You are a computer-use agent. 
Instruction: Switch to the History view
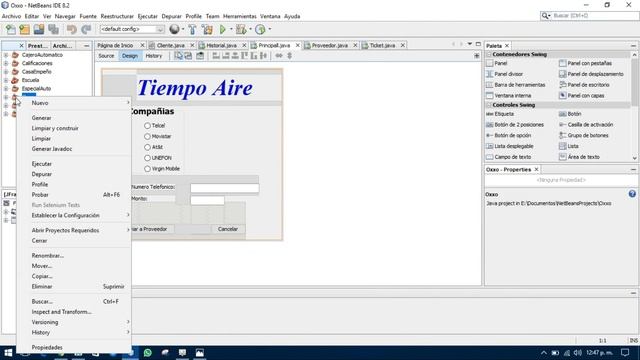[154, 56]
